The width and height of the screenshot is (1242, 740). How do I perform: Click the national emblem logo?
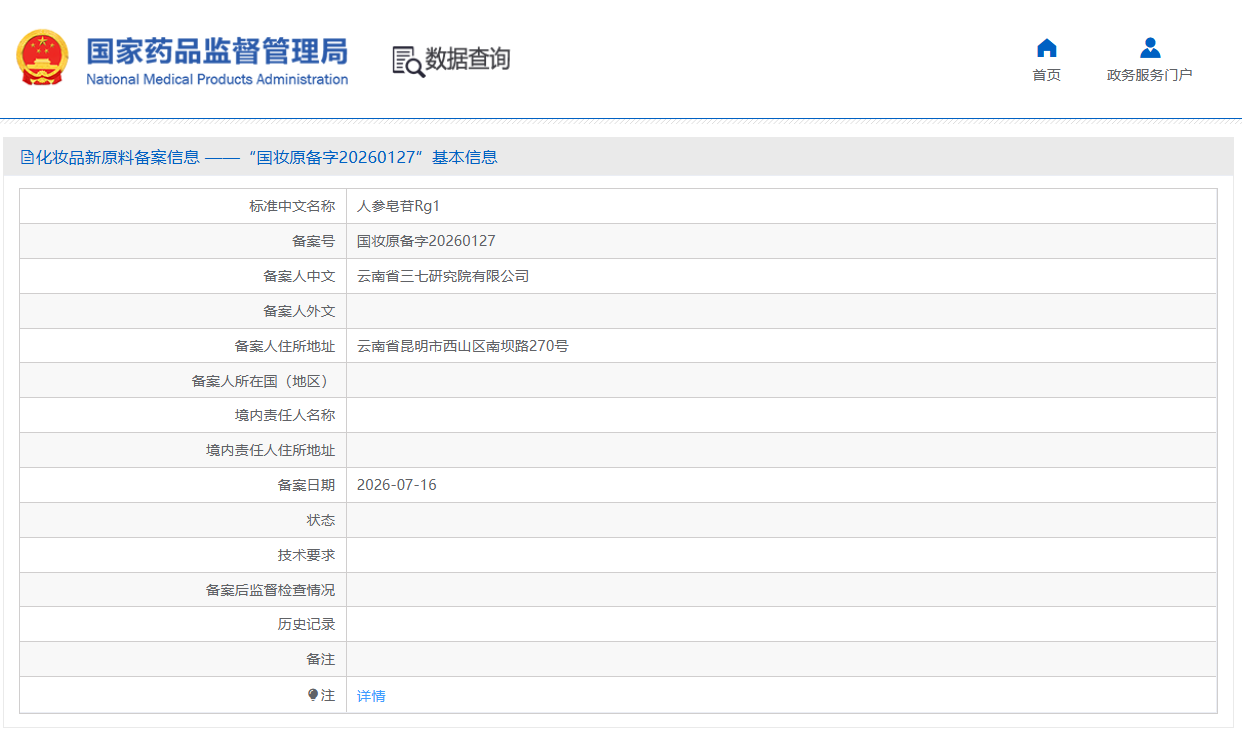pos(43,58)
